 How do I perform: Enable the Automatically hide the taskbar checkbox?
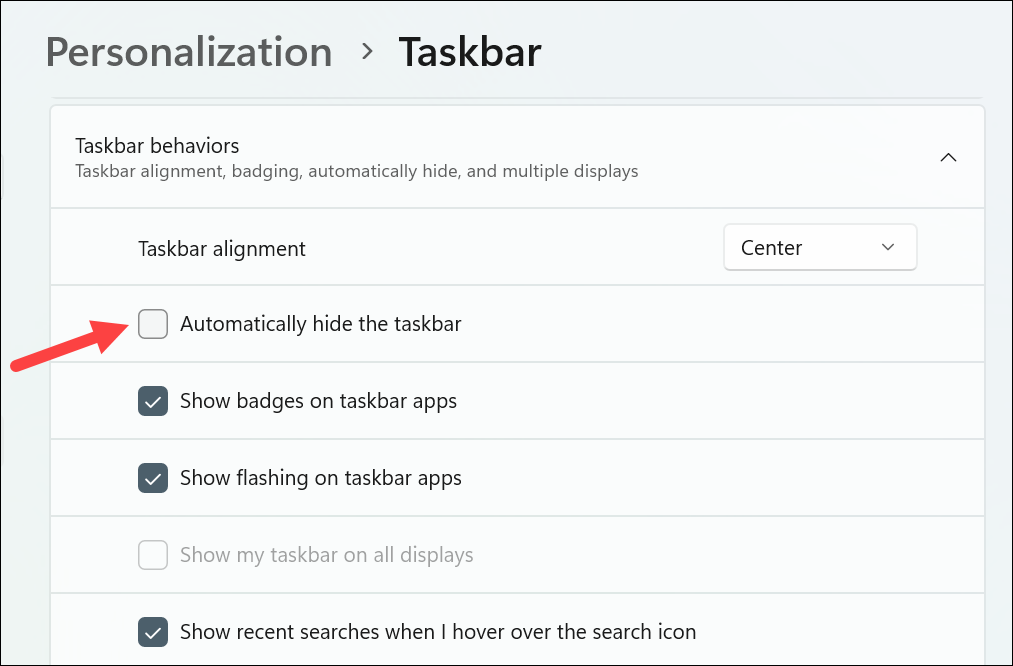(x=152, y=324)
